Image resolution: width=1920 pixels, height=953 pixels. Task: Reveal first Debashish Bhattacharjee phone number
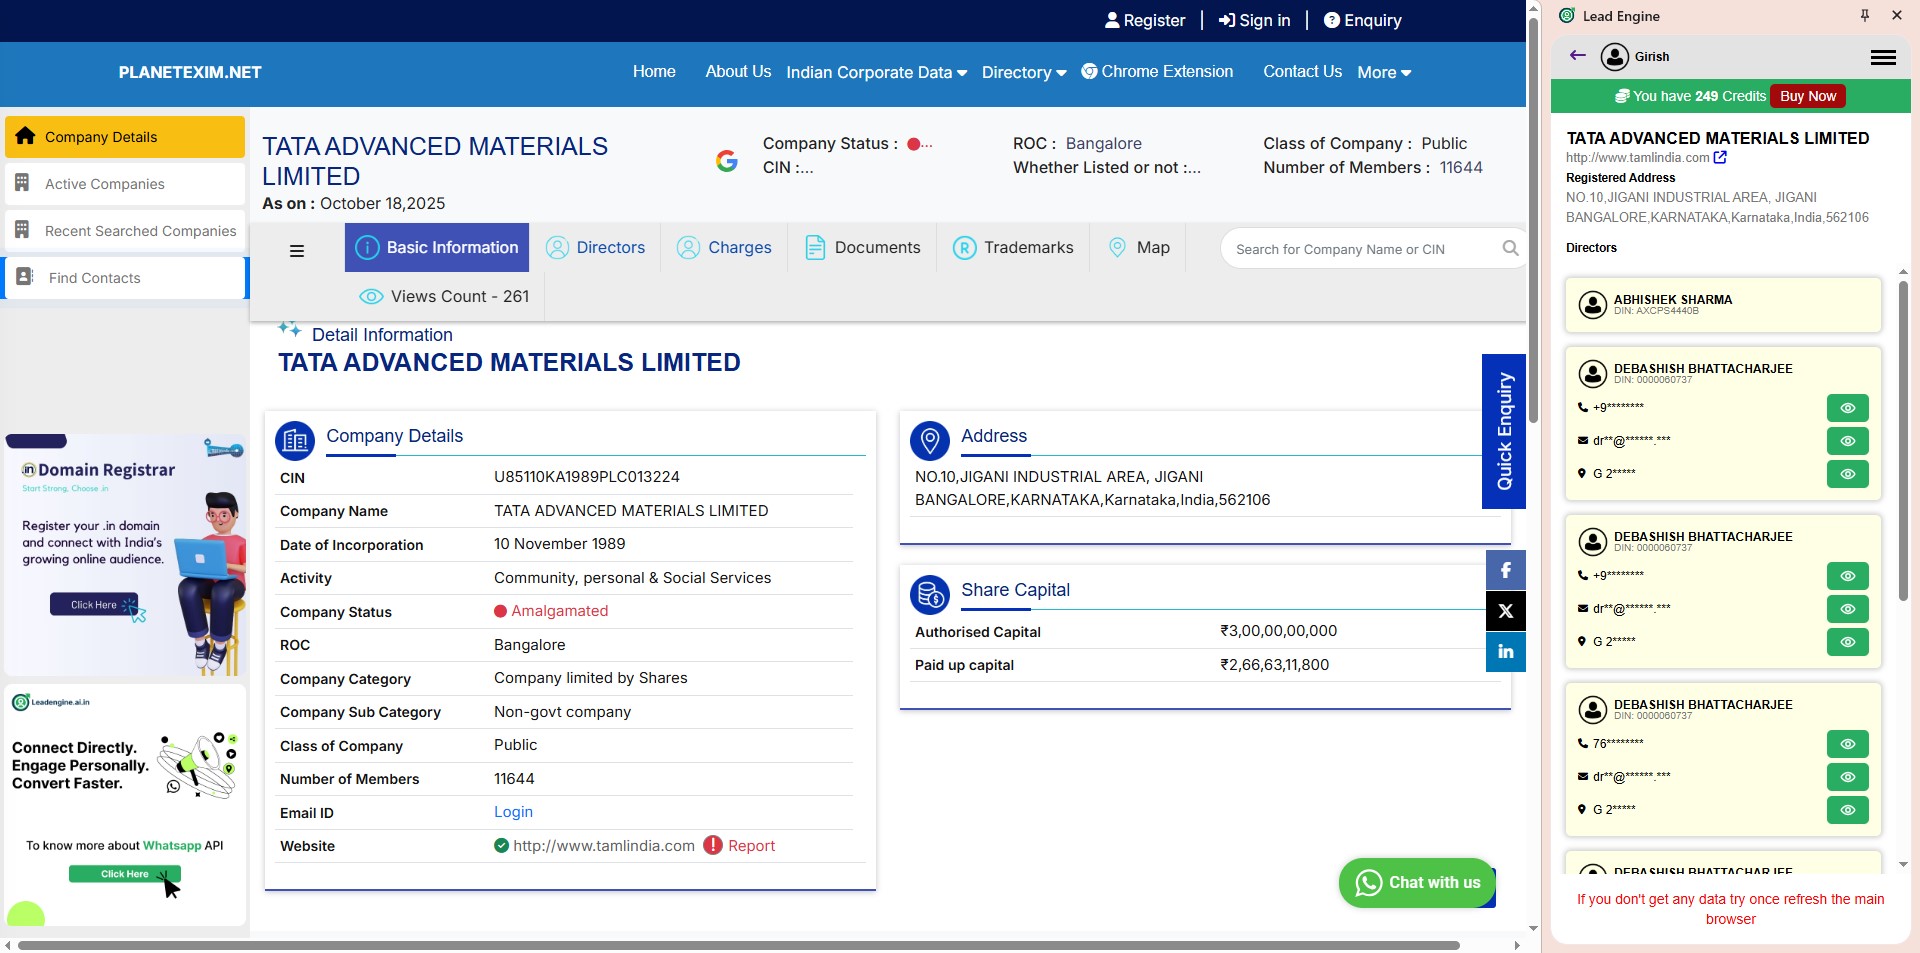[1847, 408]
